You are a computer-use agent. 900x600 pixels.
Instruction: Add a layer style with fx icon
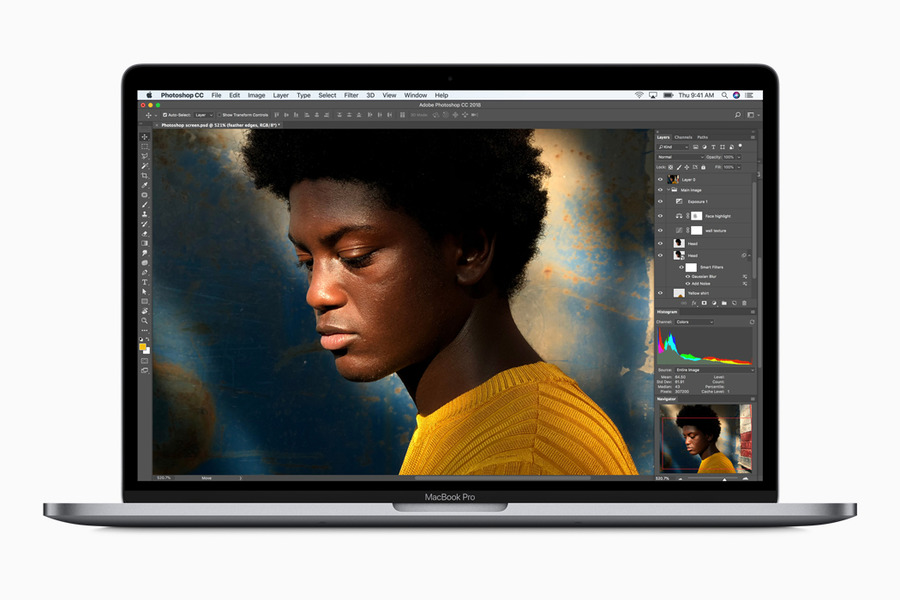693,303
